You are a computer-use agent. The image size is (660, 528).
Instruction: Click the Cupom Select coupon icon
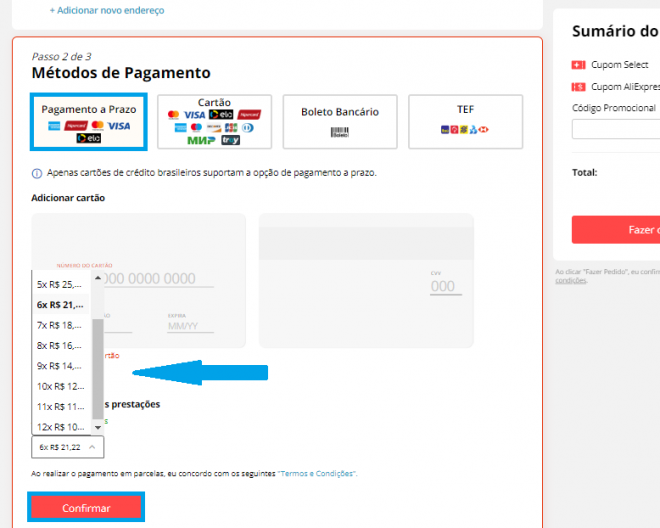578,65
